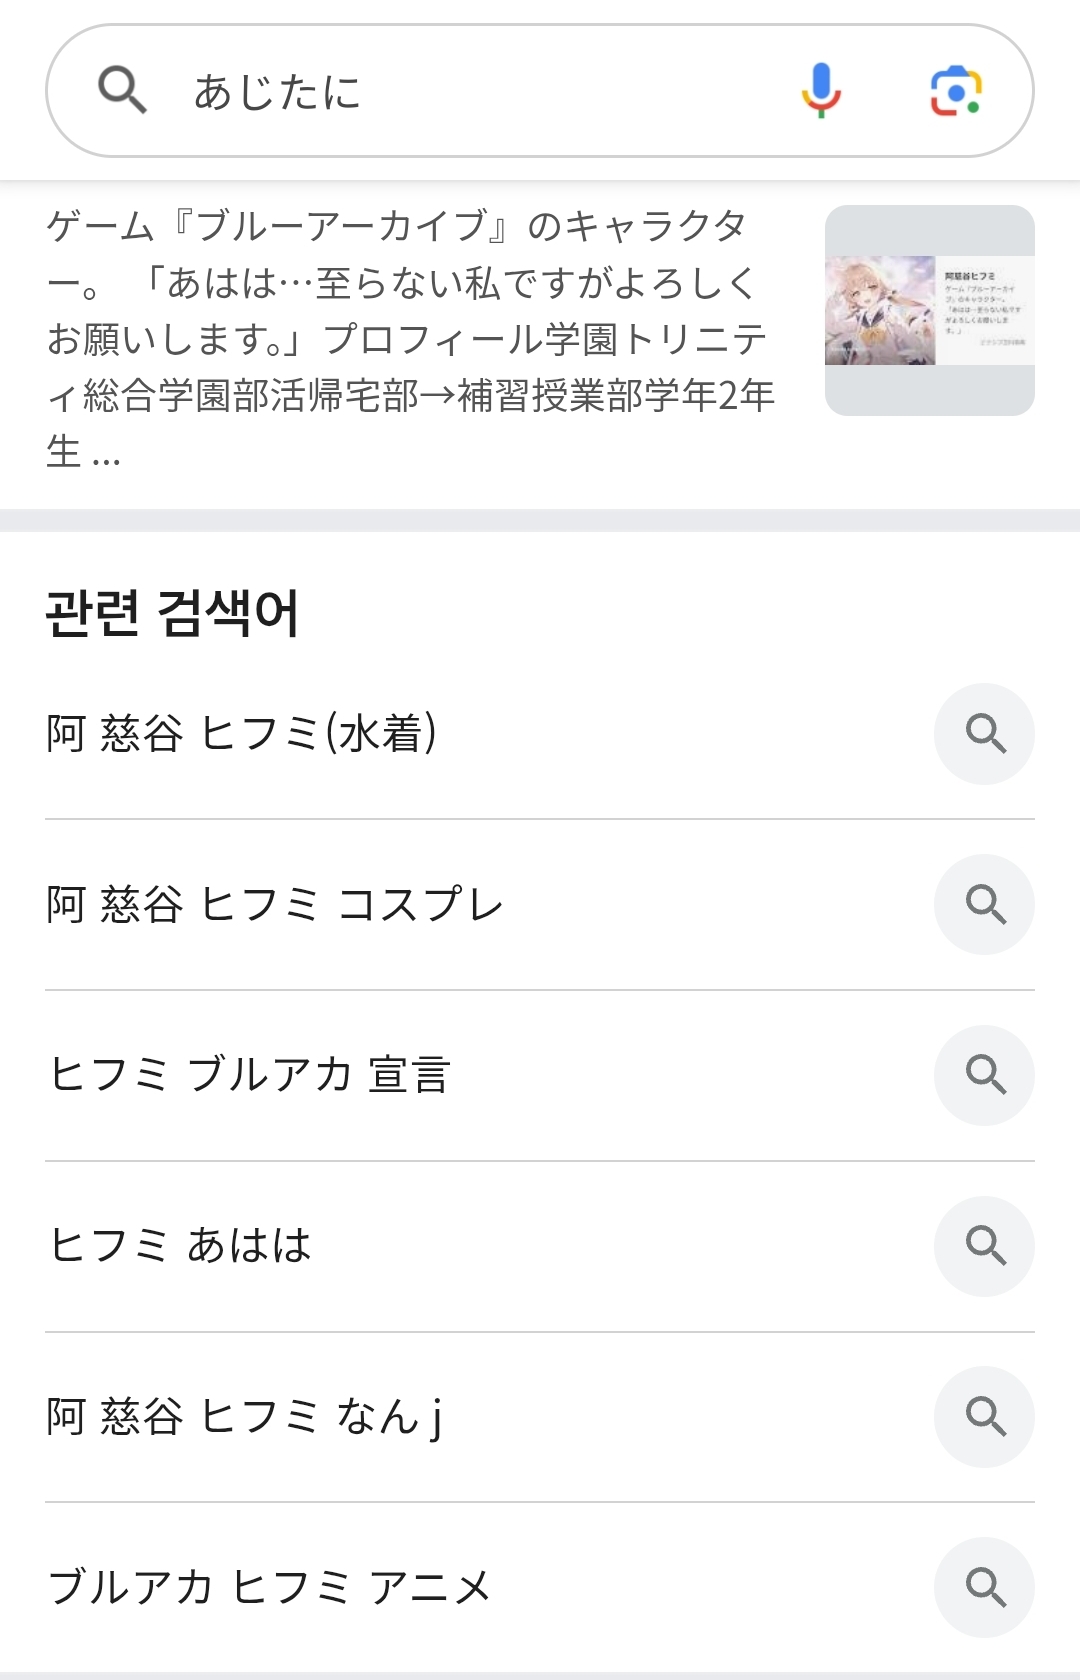
Task: Focus the search field containing あじたに
Action: point(450,91)
